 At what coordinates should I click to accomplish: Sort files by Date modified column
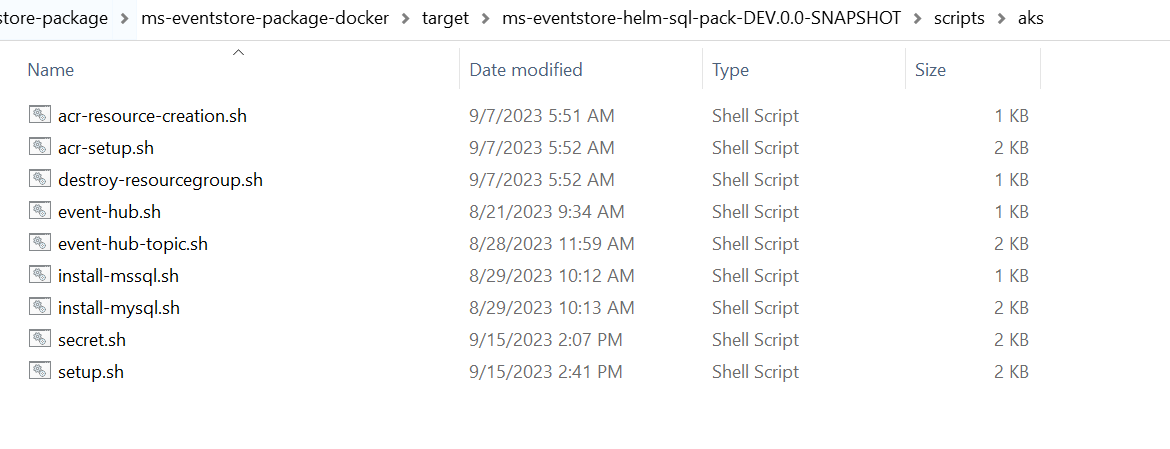click(x=525, y=70)
